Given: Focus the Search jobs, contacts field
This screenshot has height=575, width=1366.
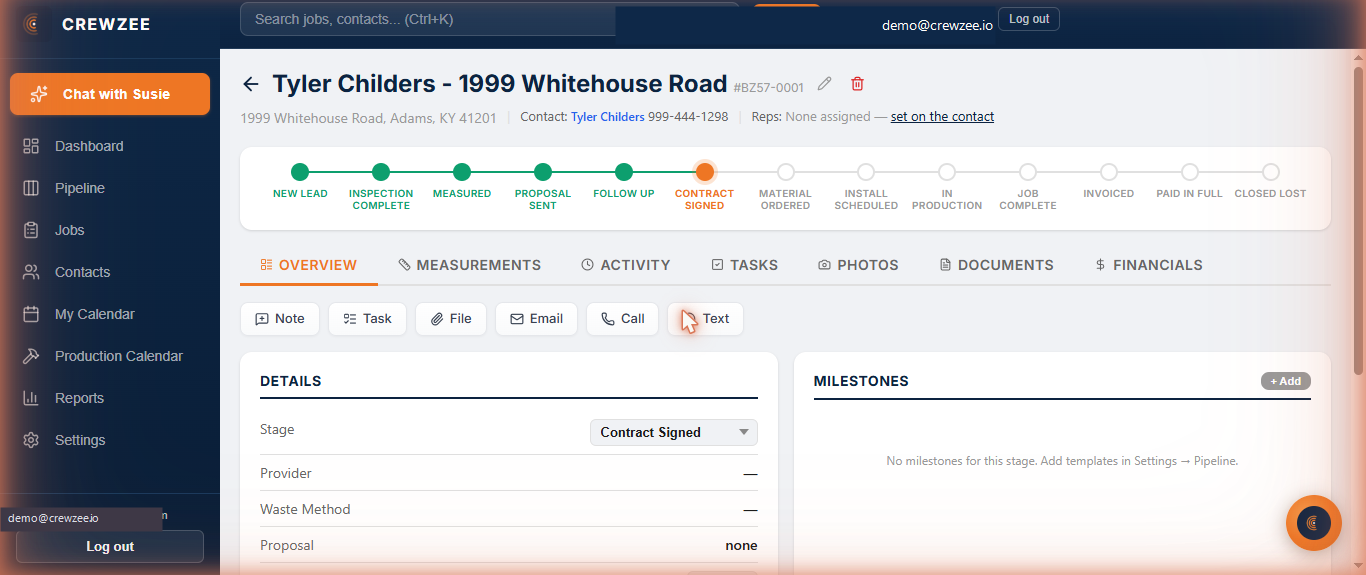Looking at the screenshot, I should point(428,19).
